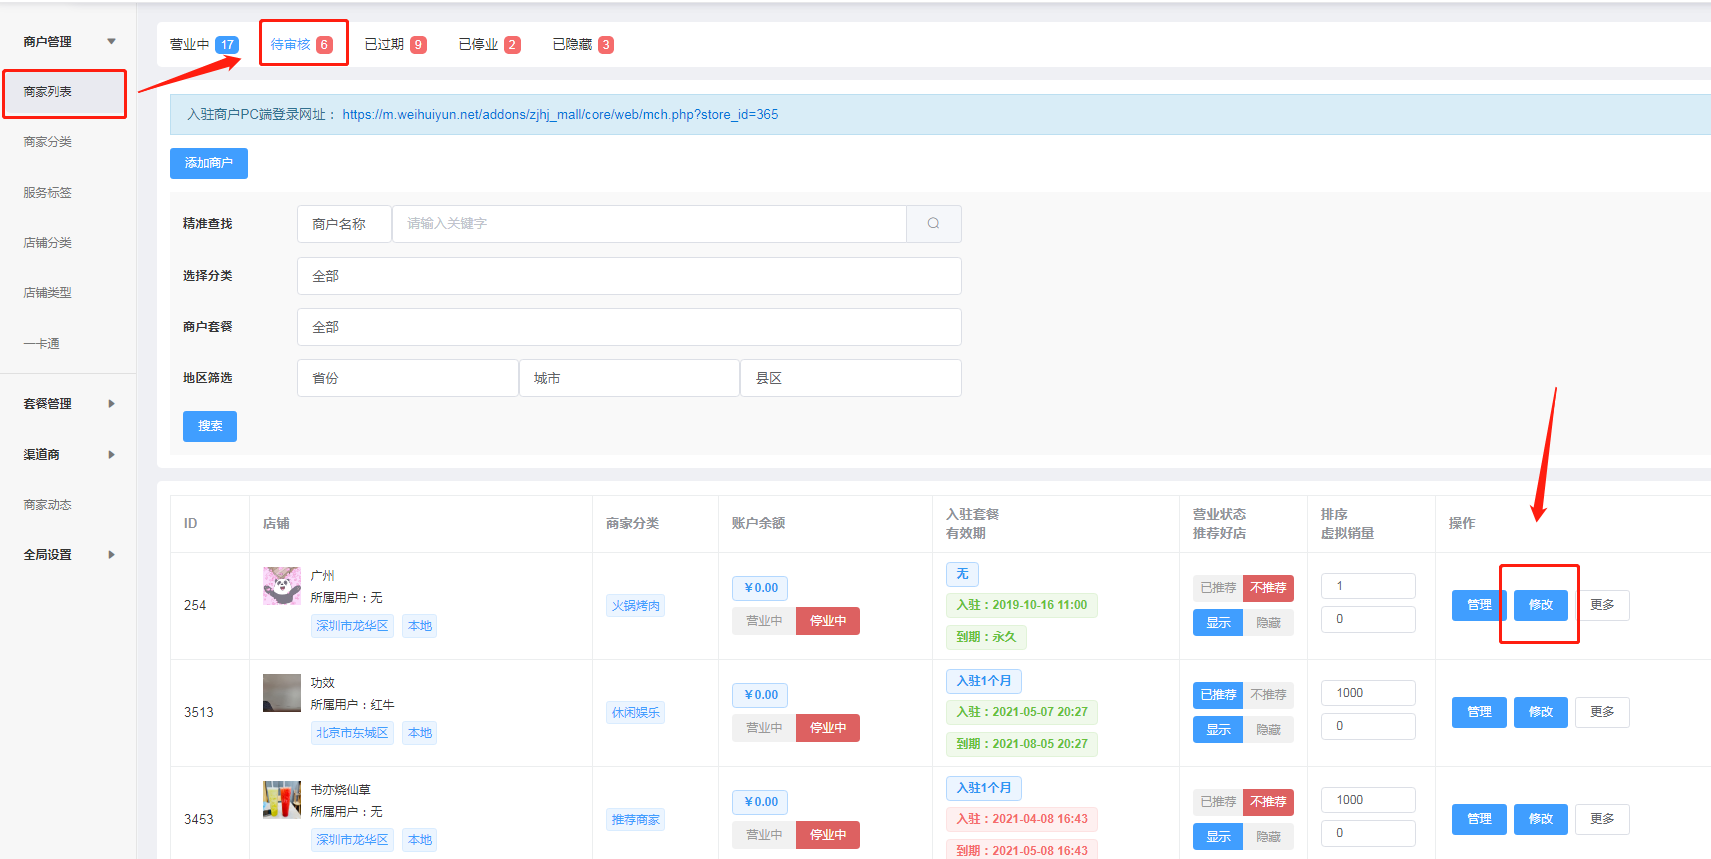Click the panda shop thumbnail for 广州

(x=282, y=586)
